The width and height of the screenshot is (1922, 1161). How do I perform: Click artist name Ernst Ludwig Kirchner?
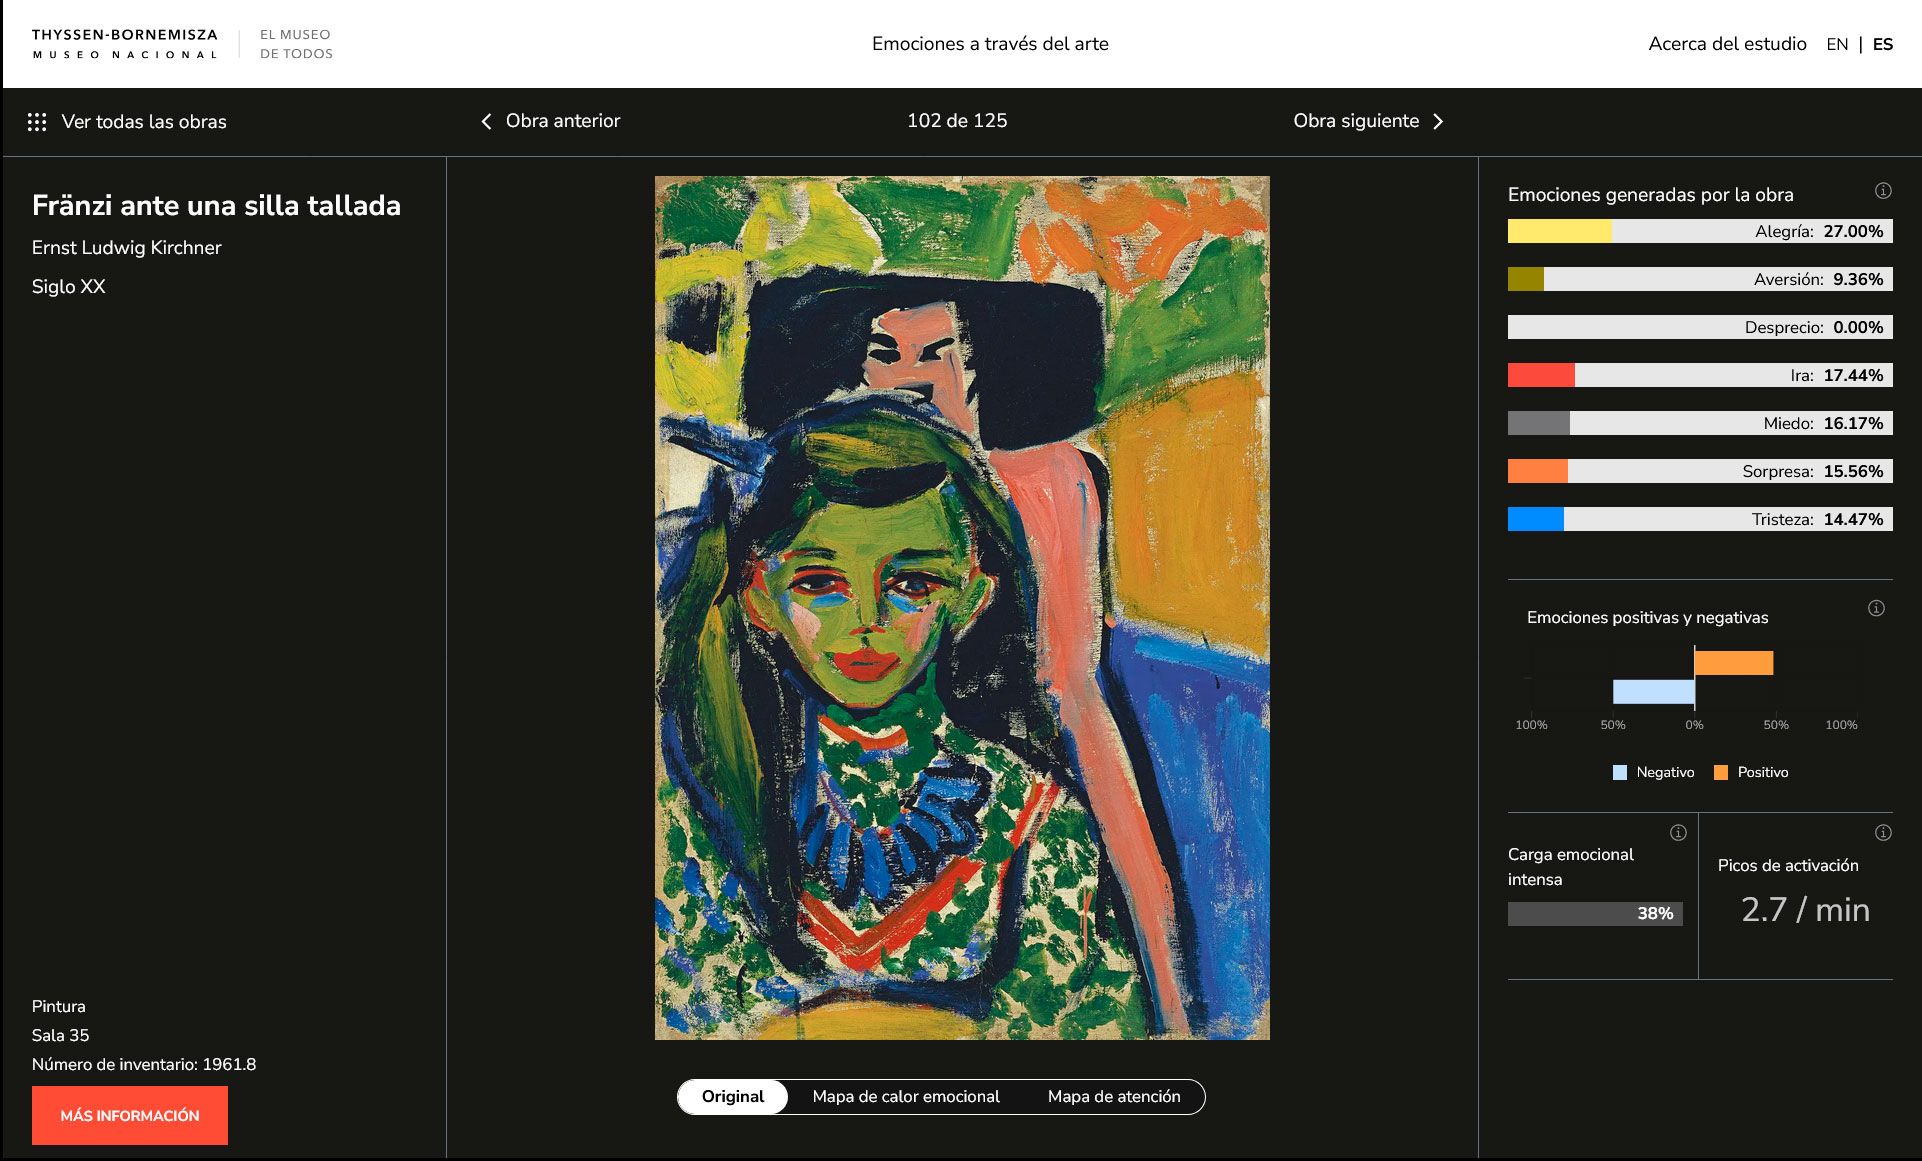pos(126,248)
